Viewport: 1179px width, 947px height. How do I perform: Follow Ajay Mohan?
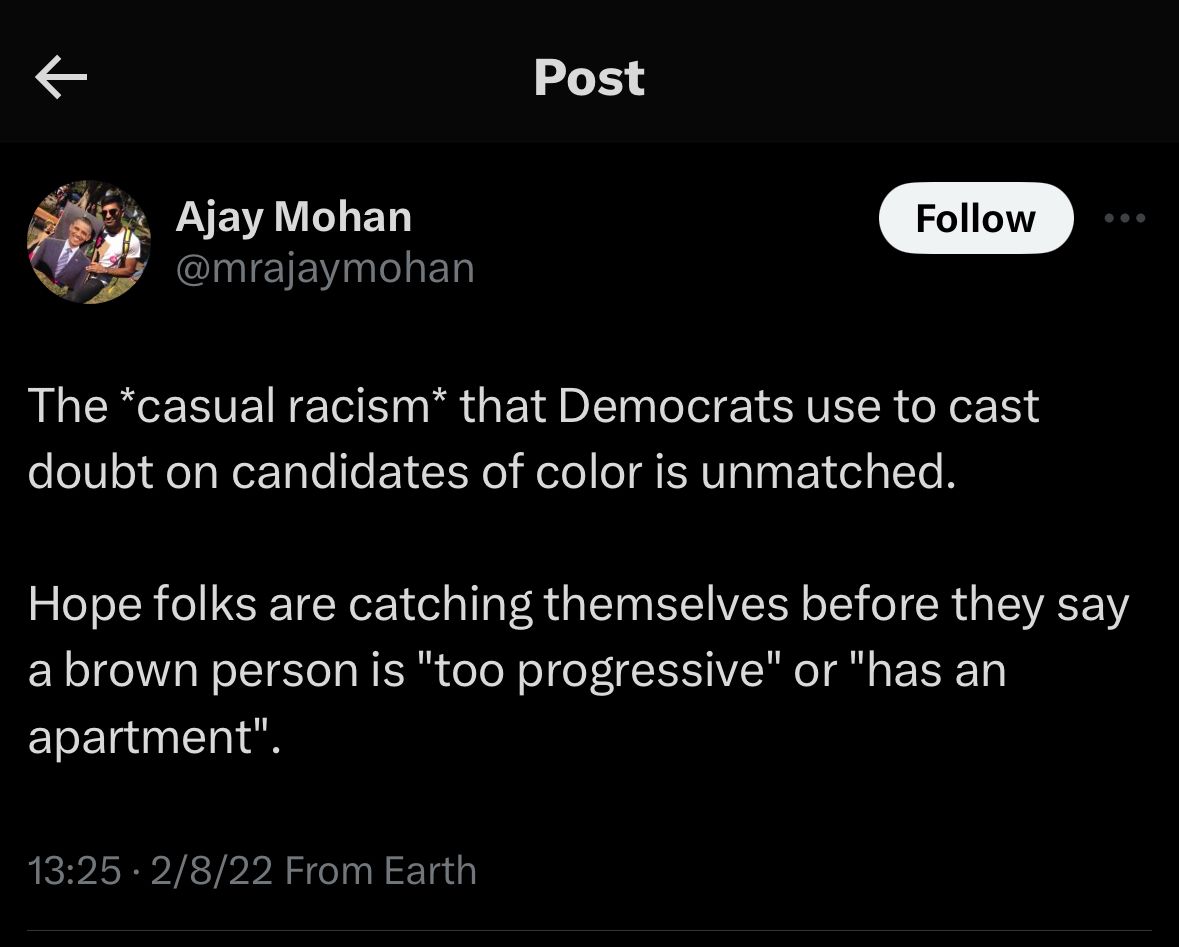tap(975, 218)
